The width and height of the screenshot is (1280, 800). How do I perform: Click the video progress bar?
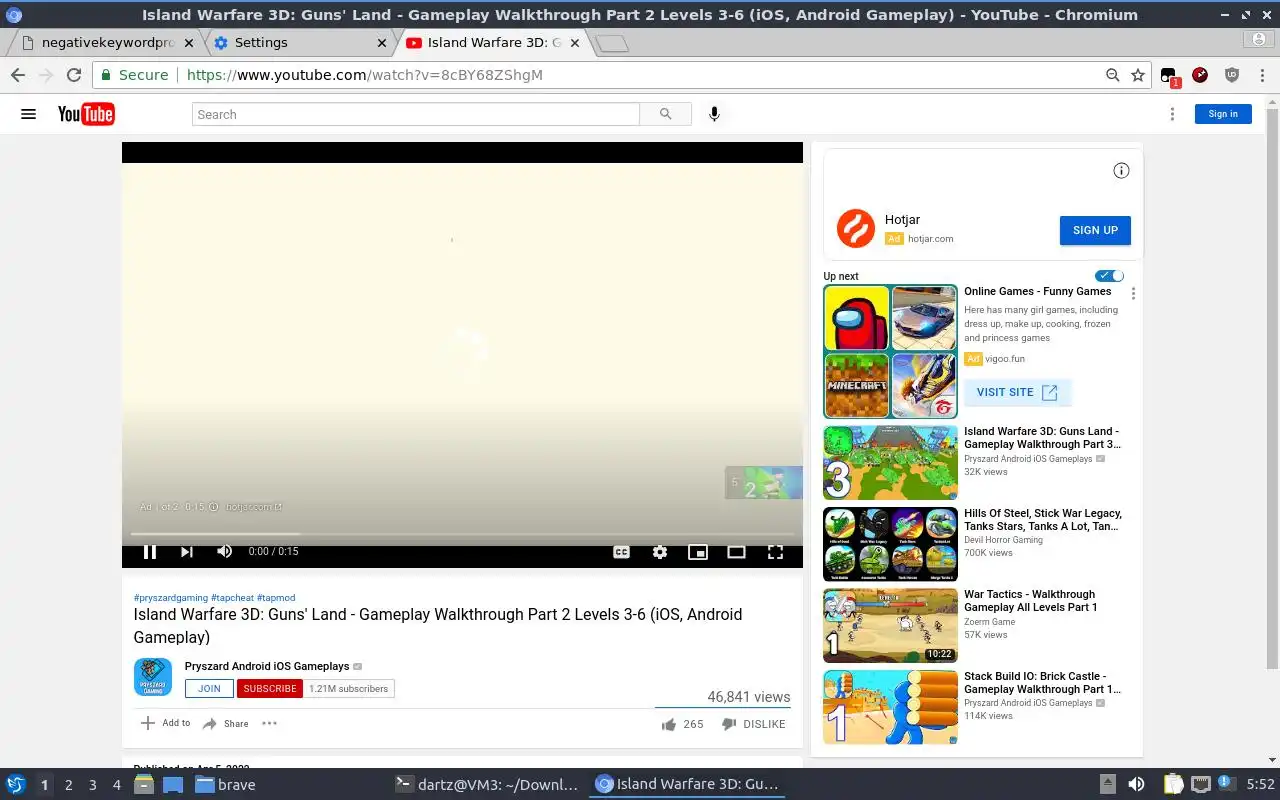(x=462, y=534)
